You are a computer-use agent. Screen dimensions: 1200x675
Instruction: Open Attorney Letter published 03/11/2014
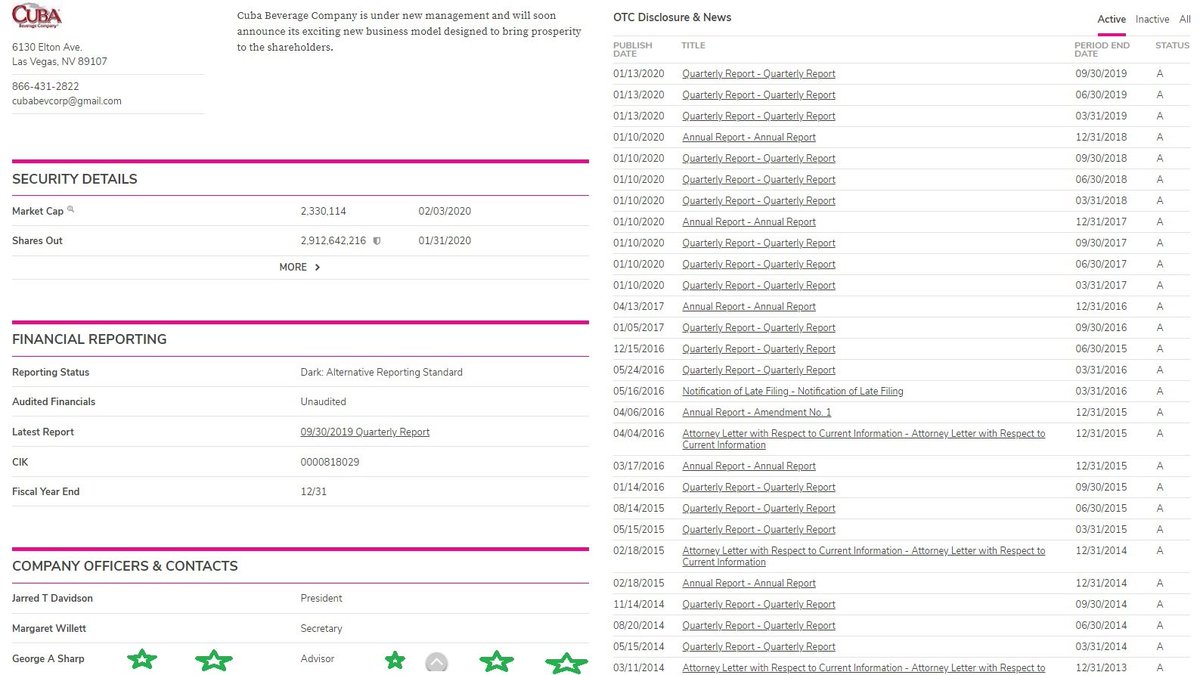864,668
